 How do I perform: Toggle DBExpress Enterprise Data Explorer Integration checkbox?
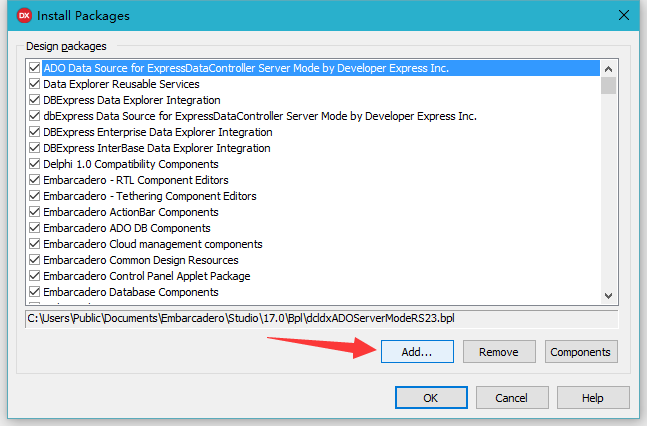(x=35, y=132)
